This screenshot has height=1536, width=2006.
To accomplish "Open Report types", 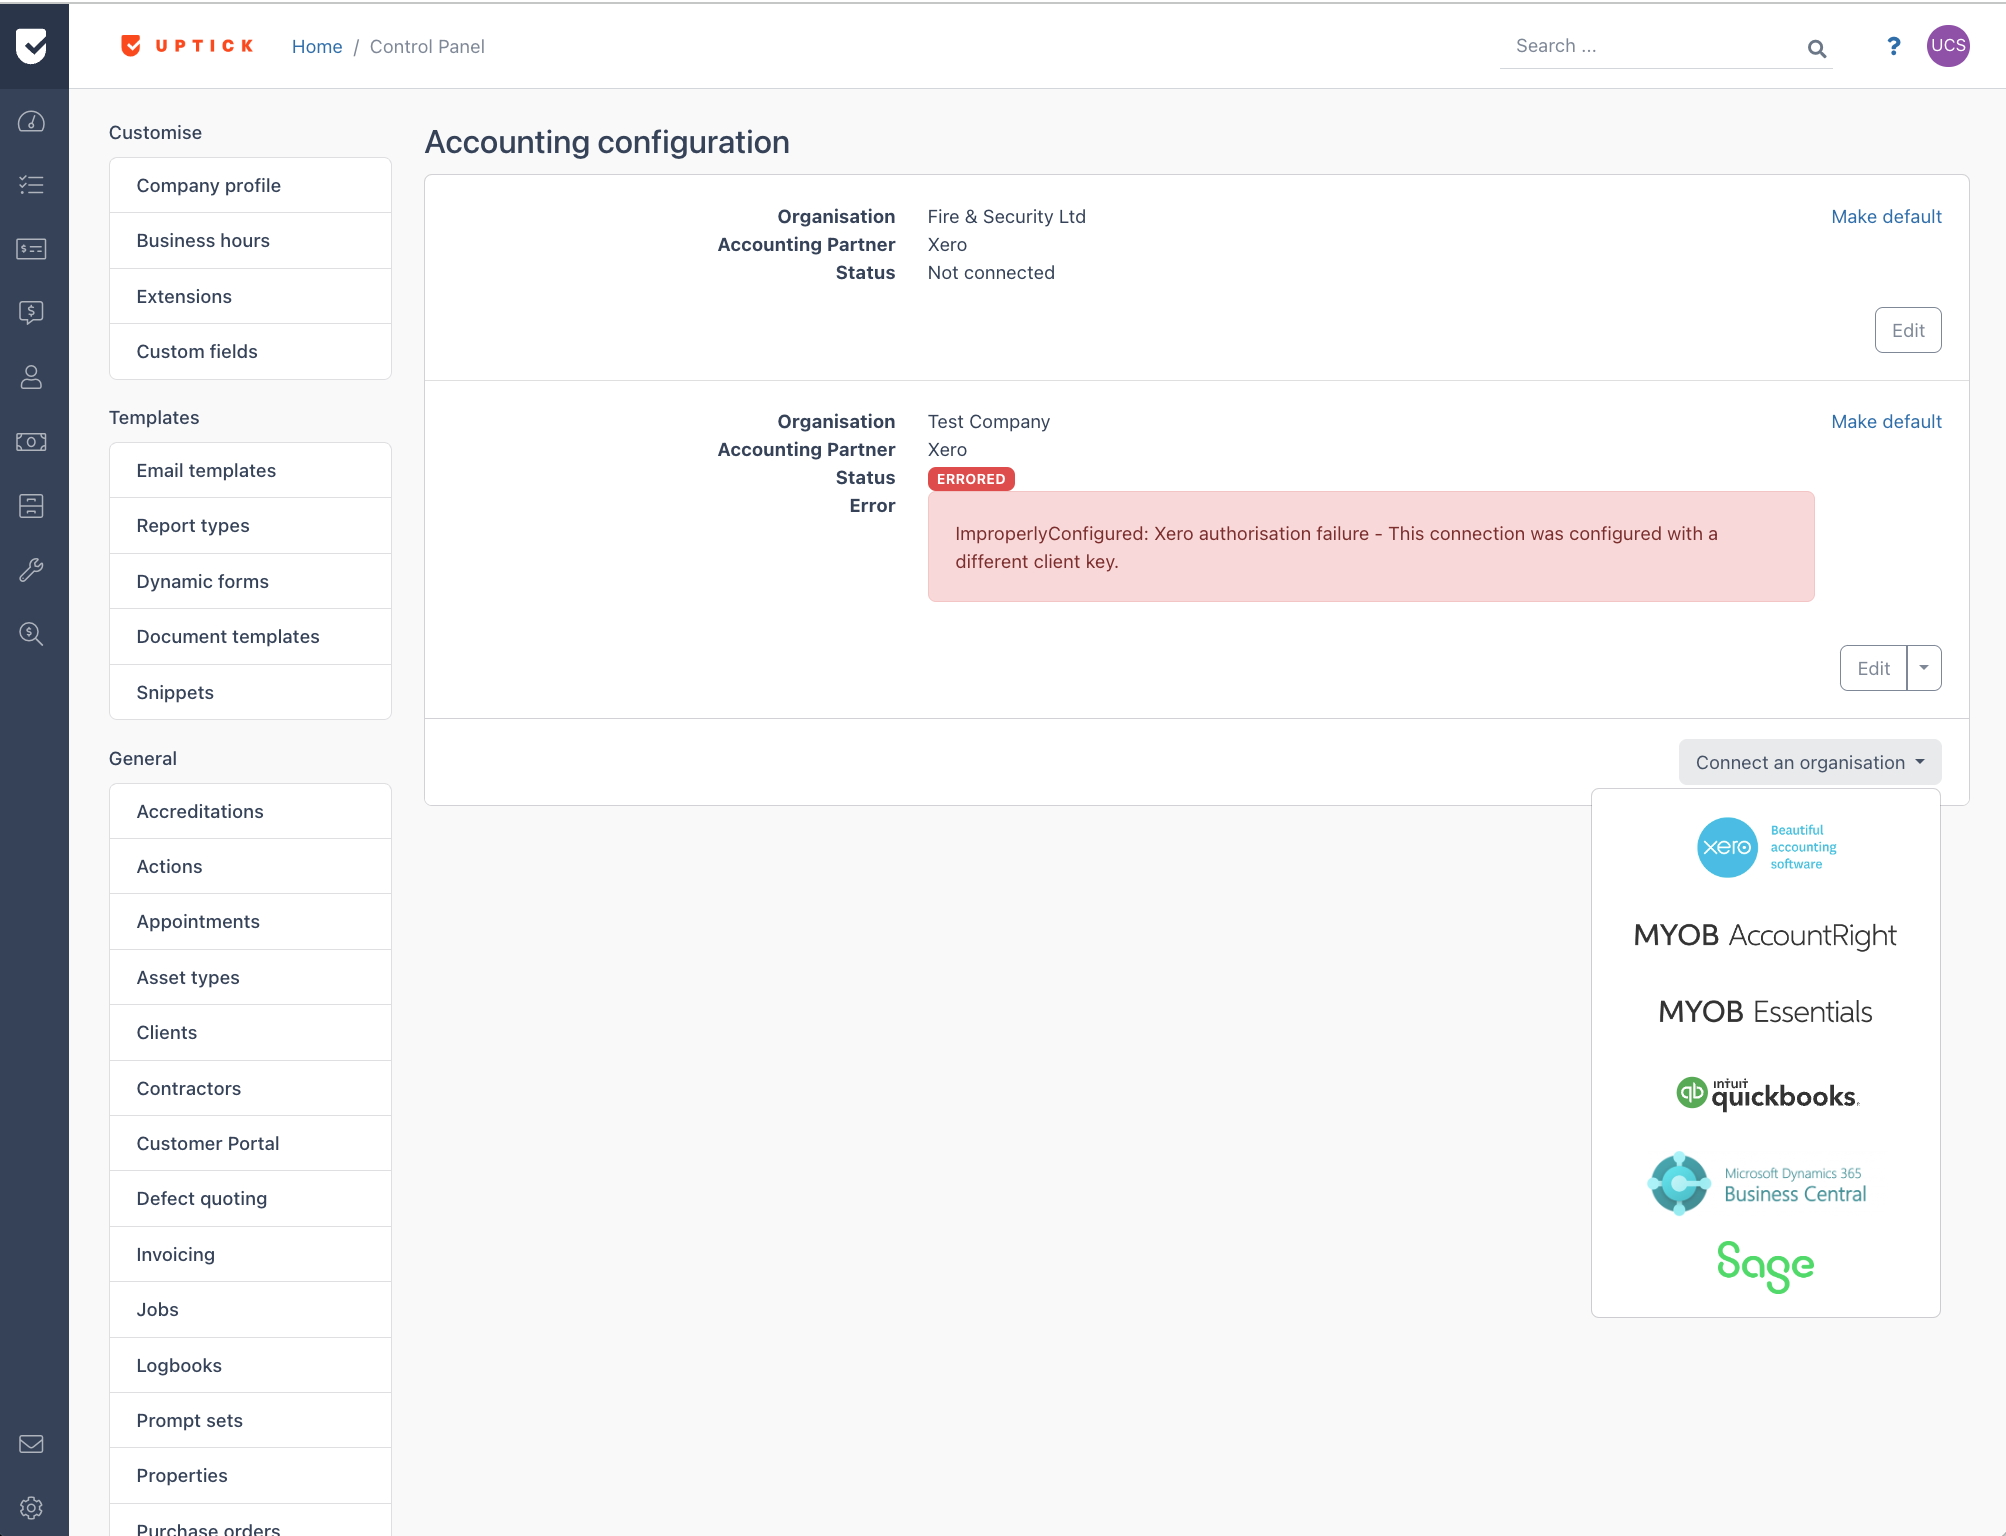I will point(250,526).
